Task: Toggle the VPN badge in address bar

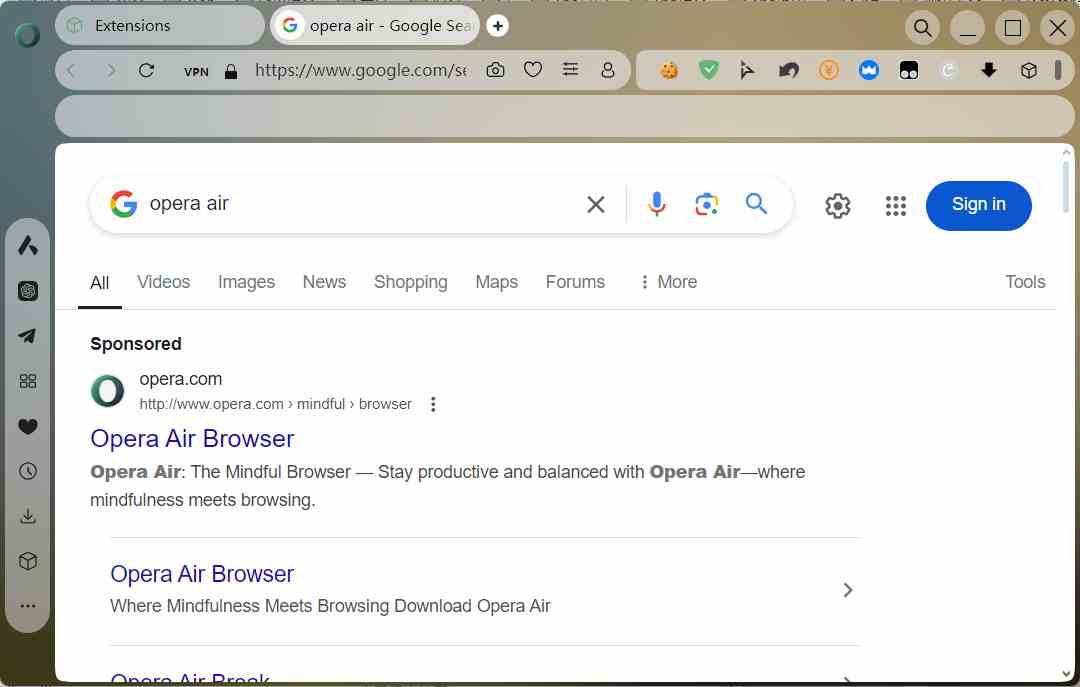Action: point(196,72)
